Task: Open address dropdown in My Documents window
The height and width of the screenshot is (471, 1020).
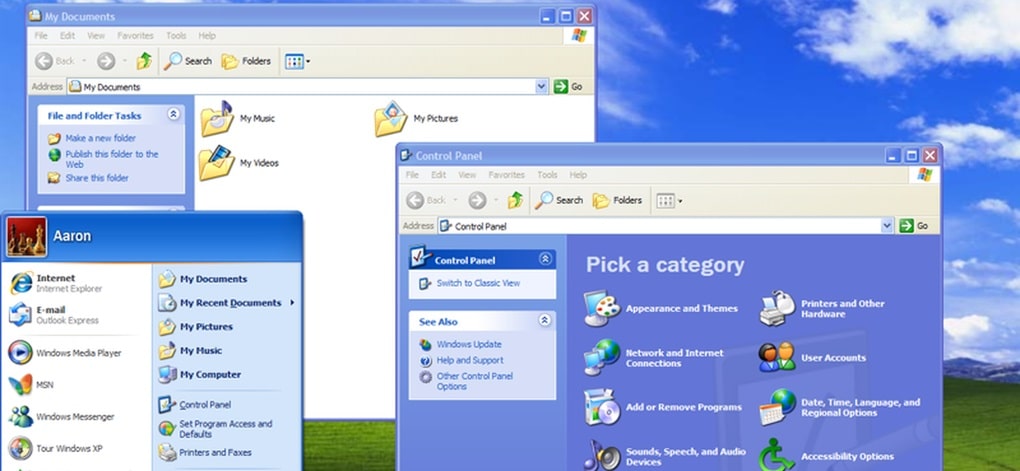Action: [541, 87]
